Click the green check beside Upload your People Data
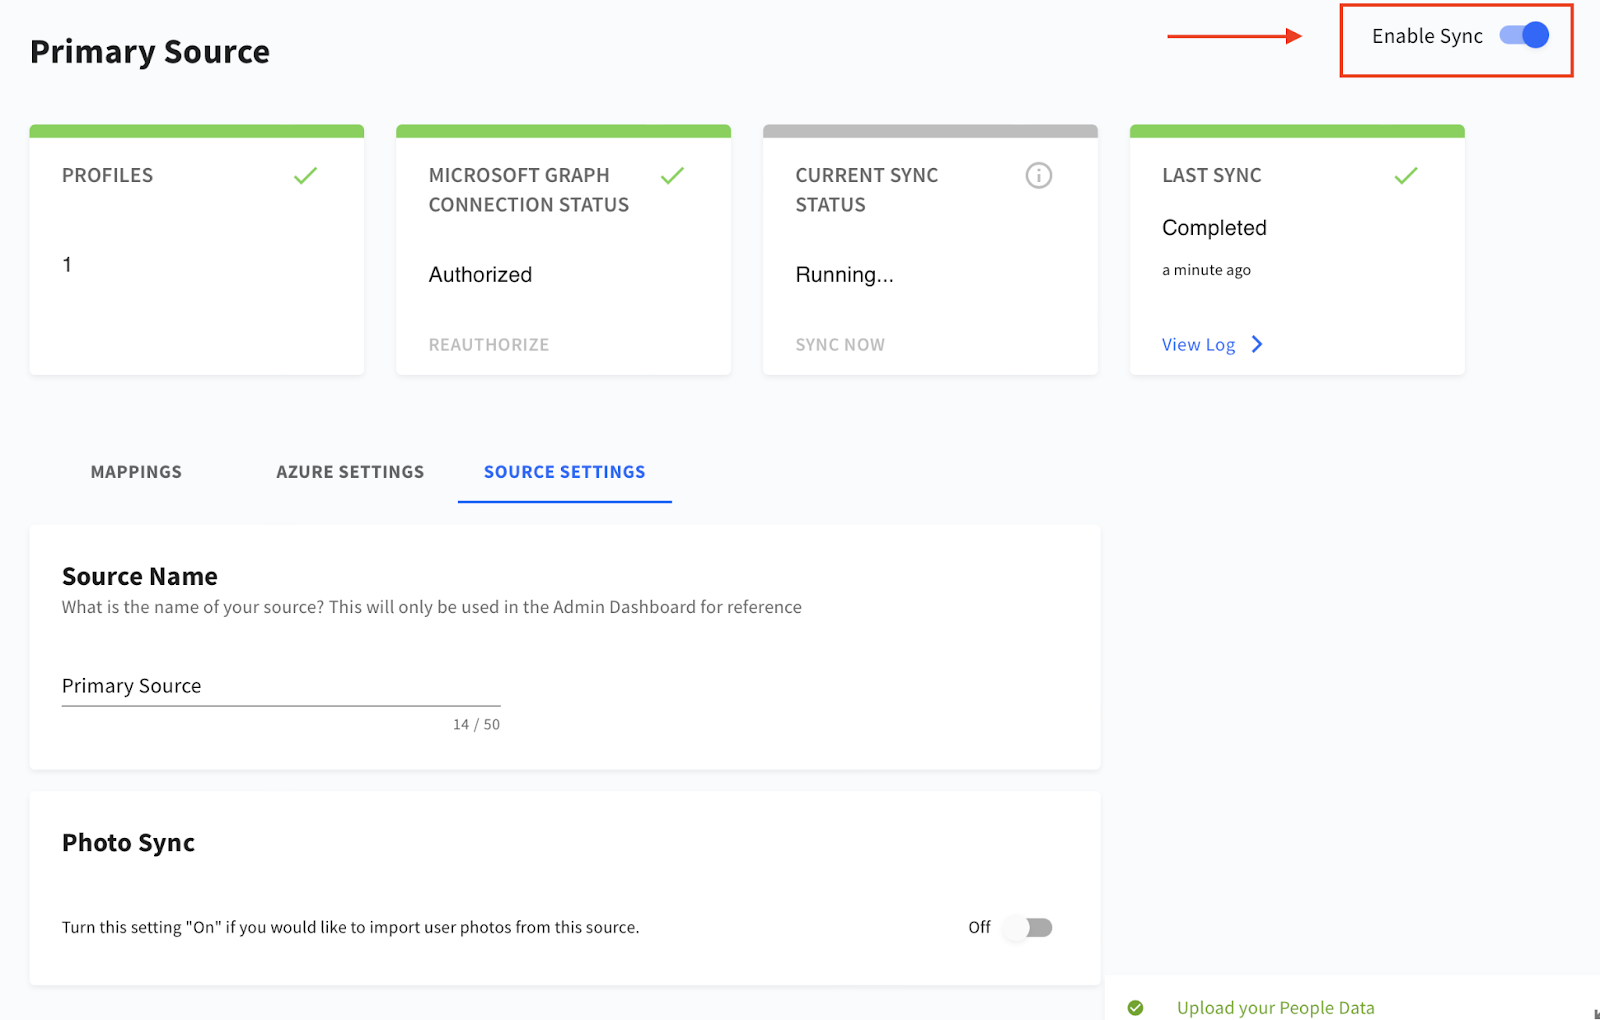The width and height of the screenshot is (1600, 1020). [x=1135, y=1008]
